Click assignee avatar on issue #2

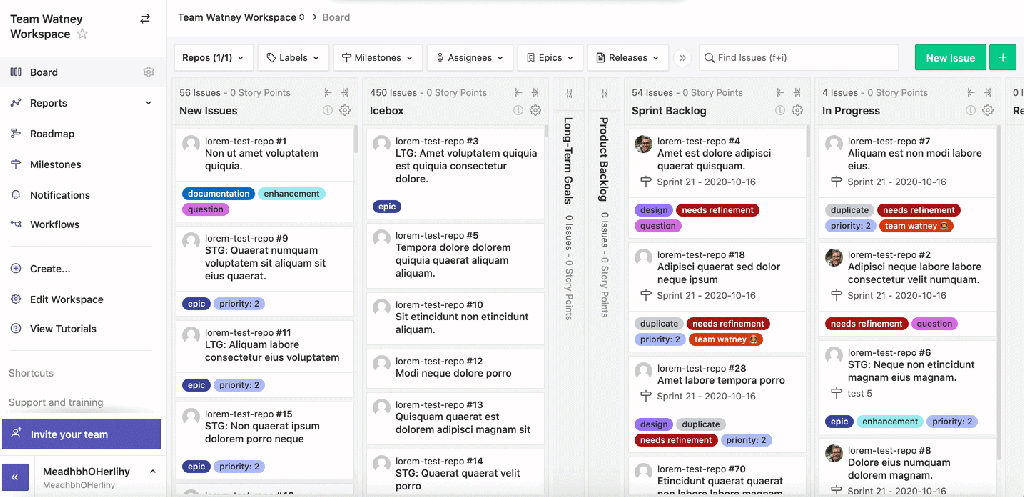pyautogui.click(x=834, y=257)
